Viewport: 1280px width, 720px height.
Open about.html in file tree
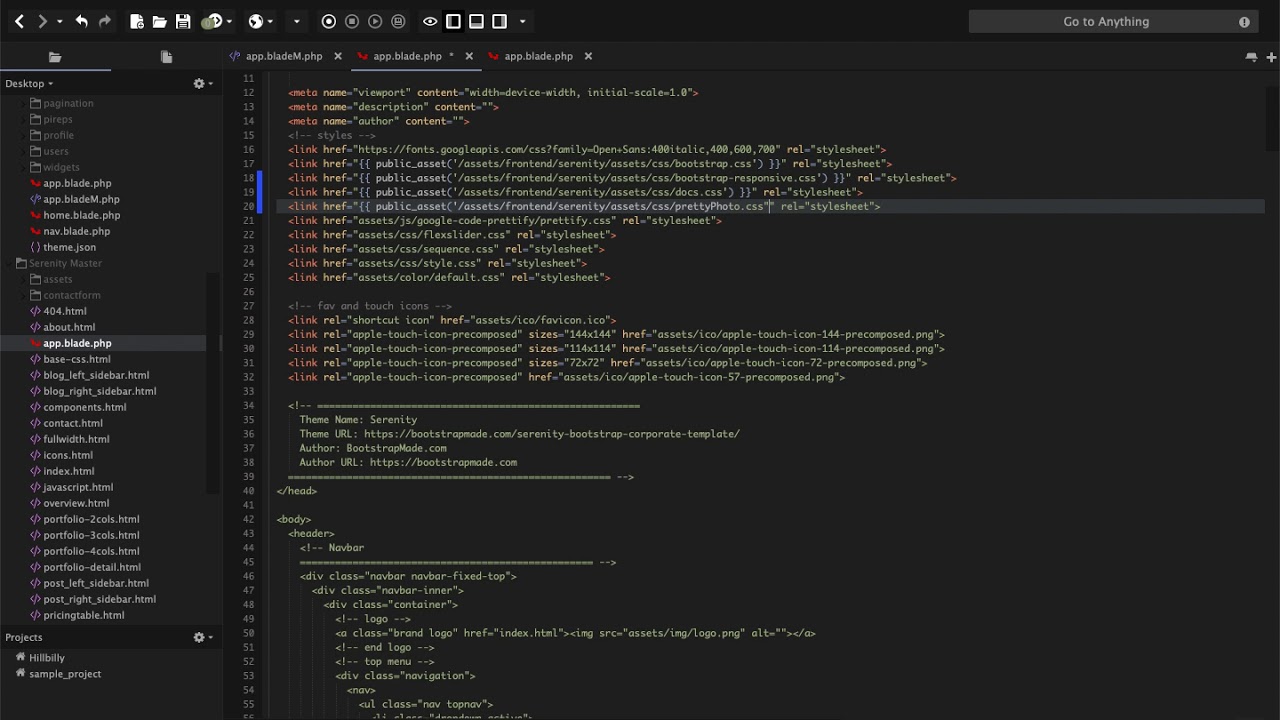[69, 327]
